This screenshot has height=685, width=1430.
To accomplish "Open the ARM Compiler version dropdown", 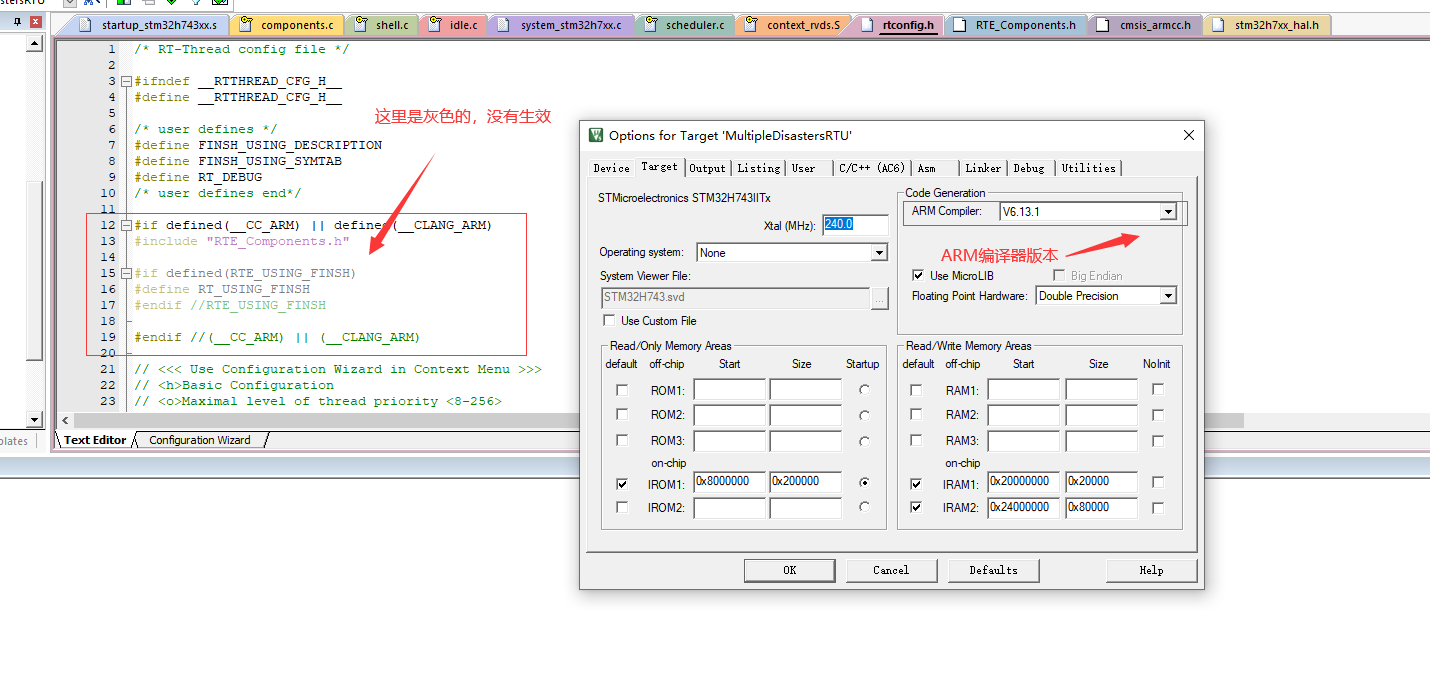I will point(1167,212).
